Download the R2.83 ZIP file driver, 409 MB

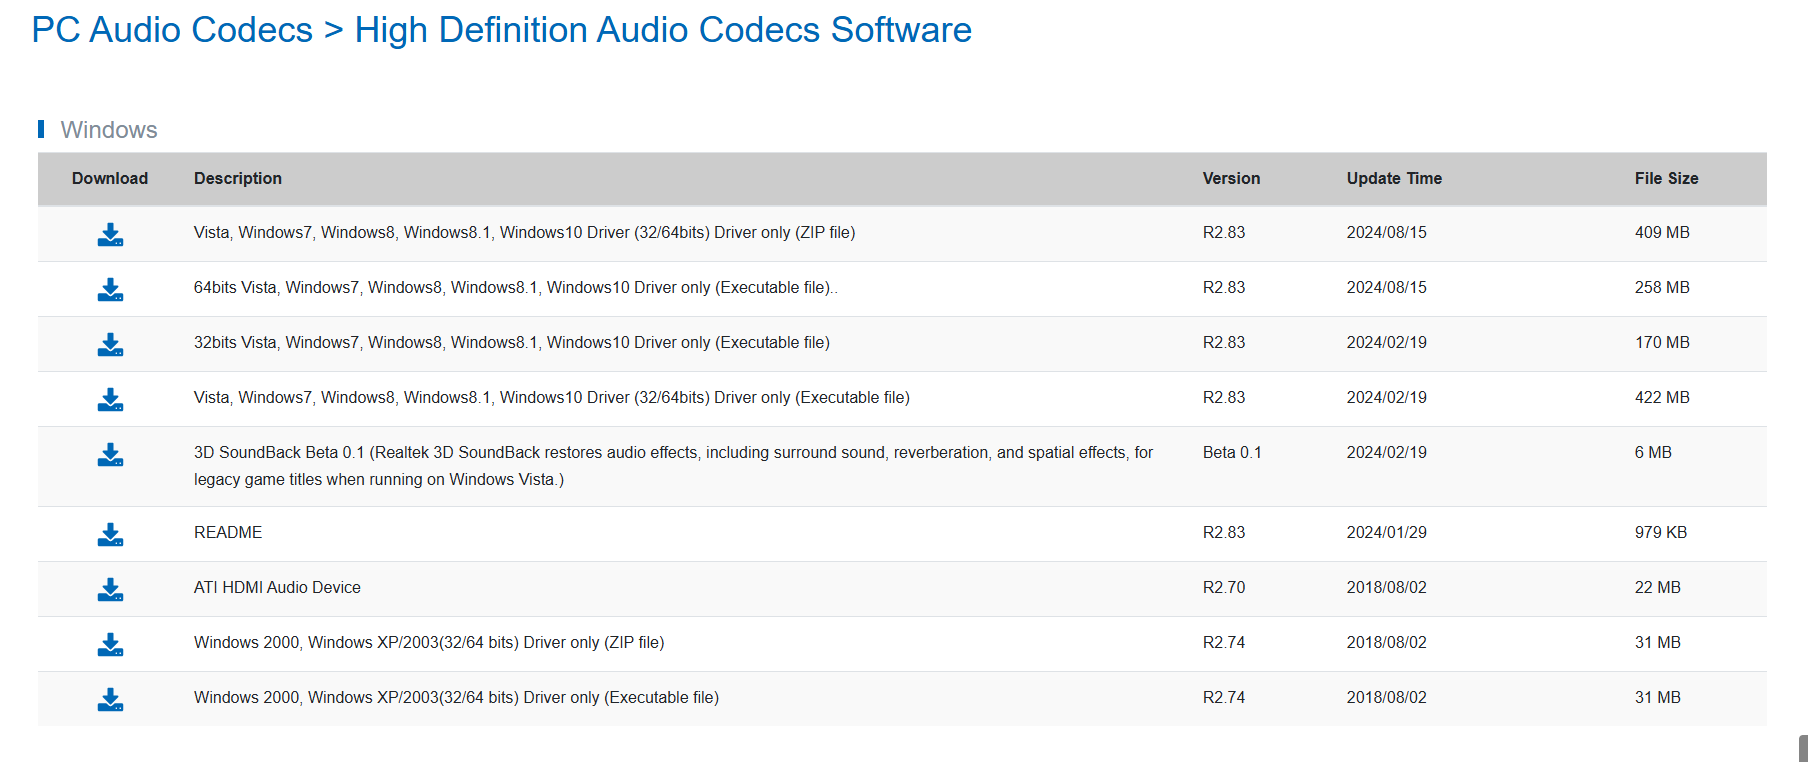[110, 235]
